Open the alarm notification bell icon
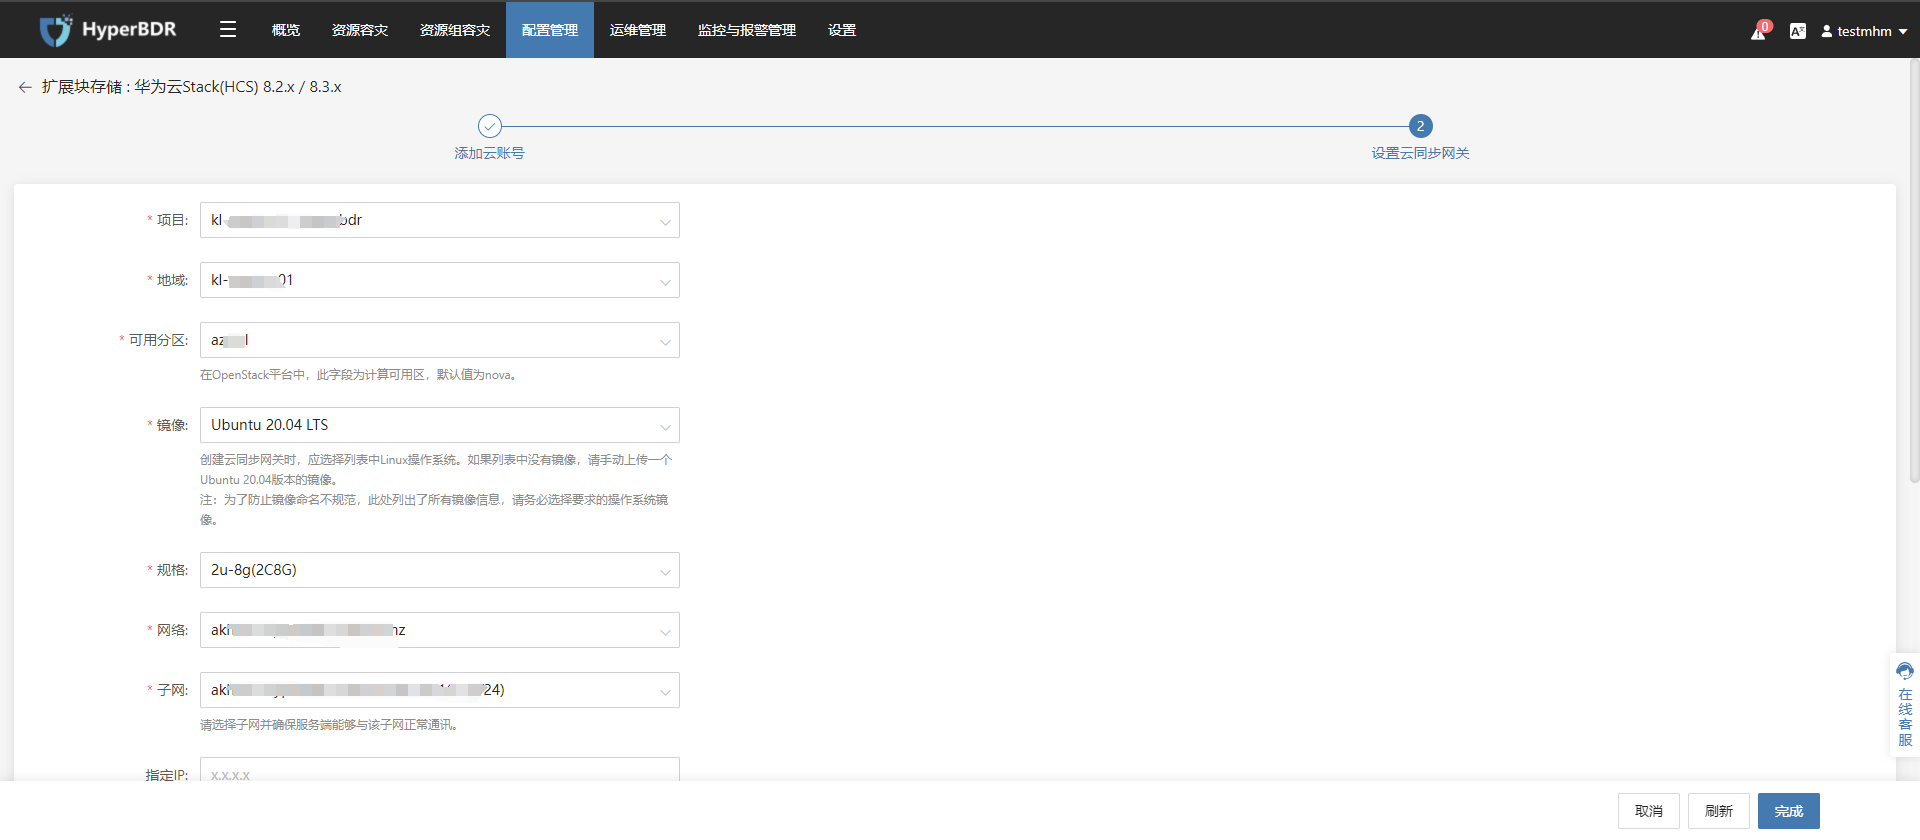 pyautogui.click(x=1759, y=31)
